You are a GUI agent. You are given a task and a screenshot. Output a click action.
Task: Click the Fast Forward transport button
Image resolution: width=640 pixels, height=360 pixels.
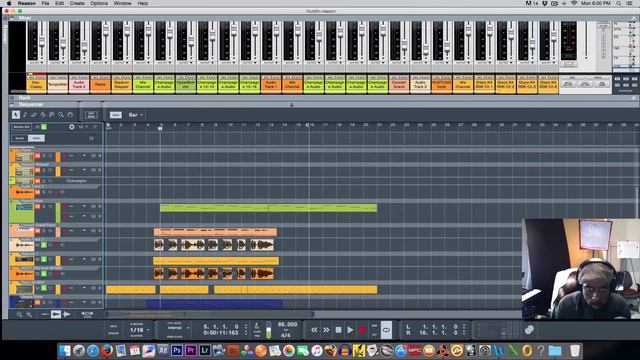point(326,330)
